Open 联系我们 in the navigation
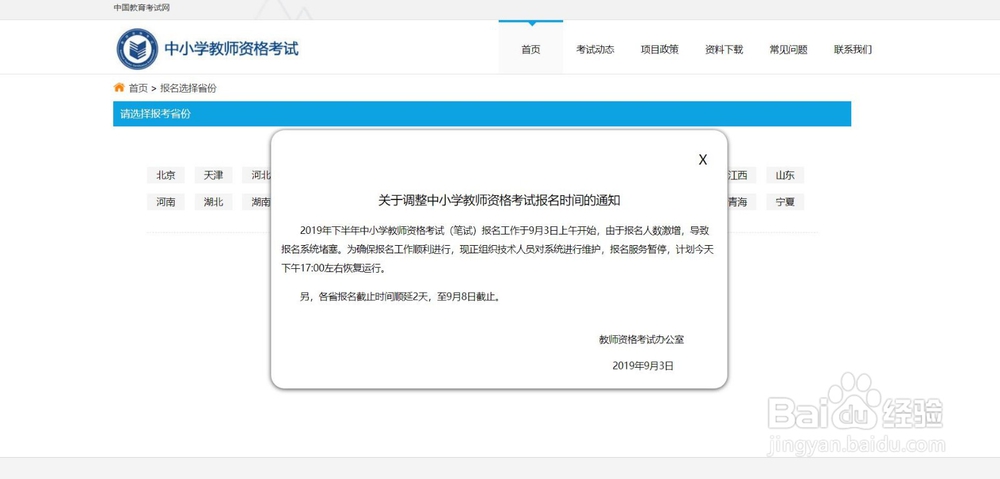1000x479 pixels. click(853, 49)
